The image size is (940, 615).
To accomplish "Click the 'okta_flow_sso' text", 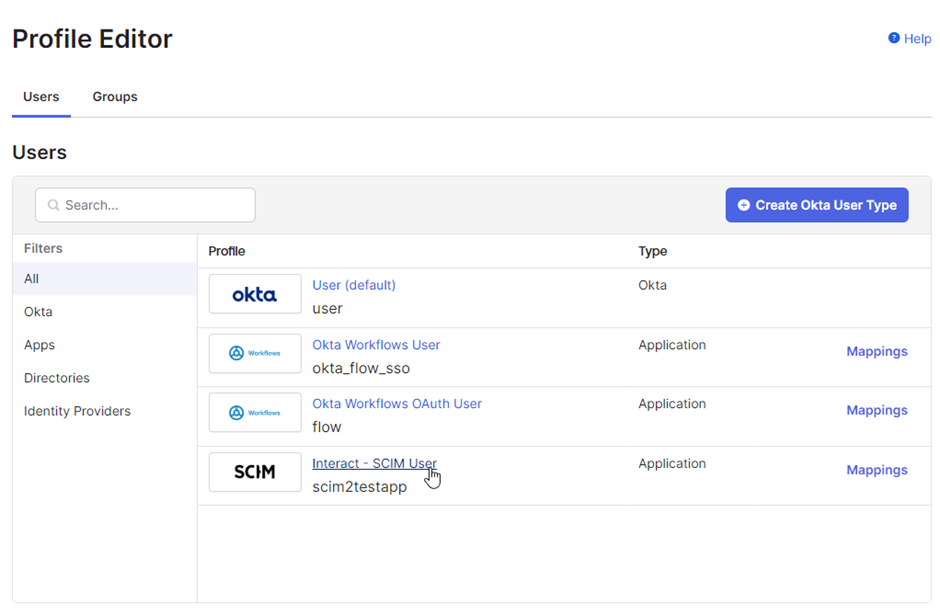I will click(x=361, y=368).
